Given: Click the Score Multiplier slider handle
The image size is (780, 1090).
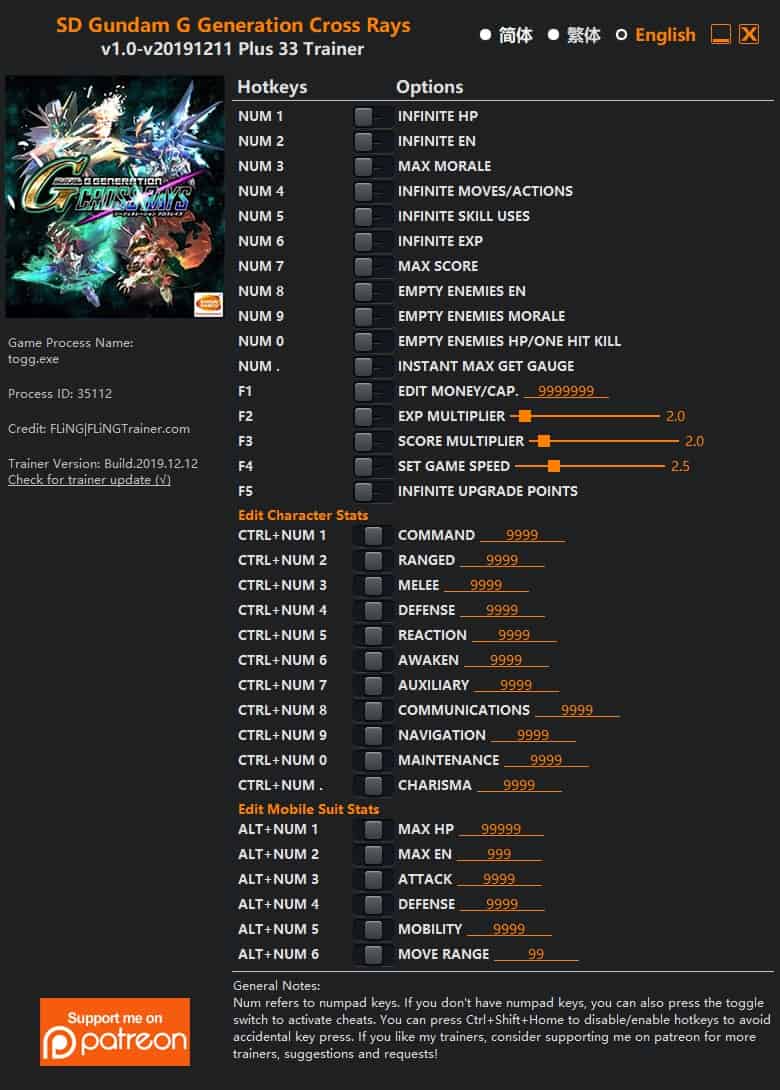Looking at the screenshot, I should click(x=544, y=441).
